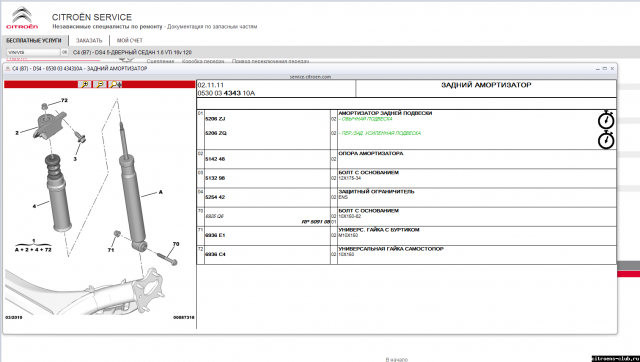Click callout 71 on the diagram

click(x=111, y=250)
